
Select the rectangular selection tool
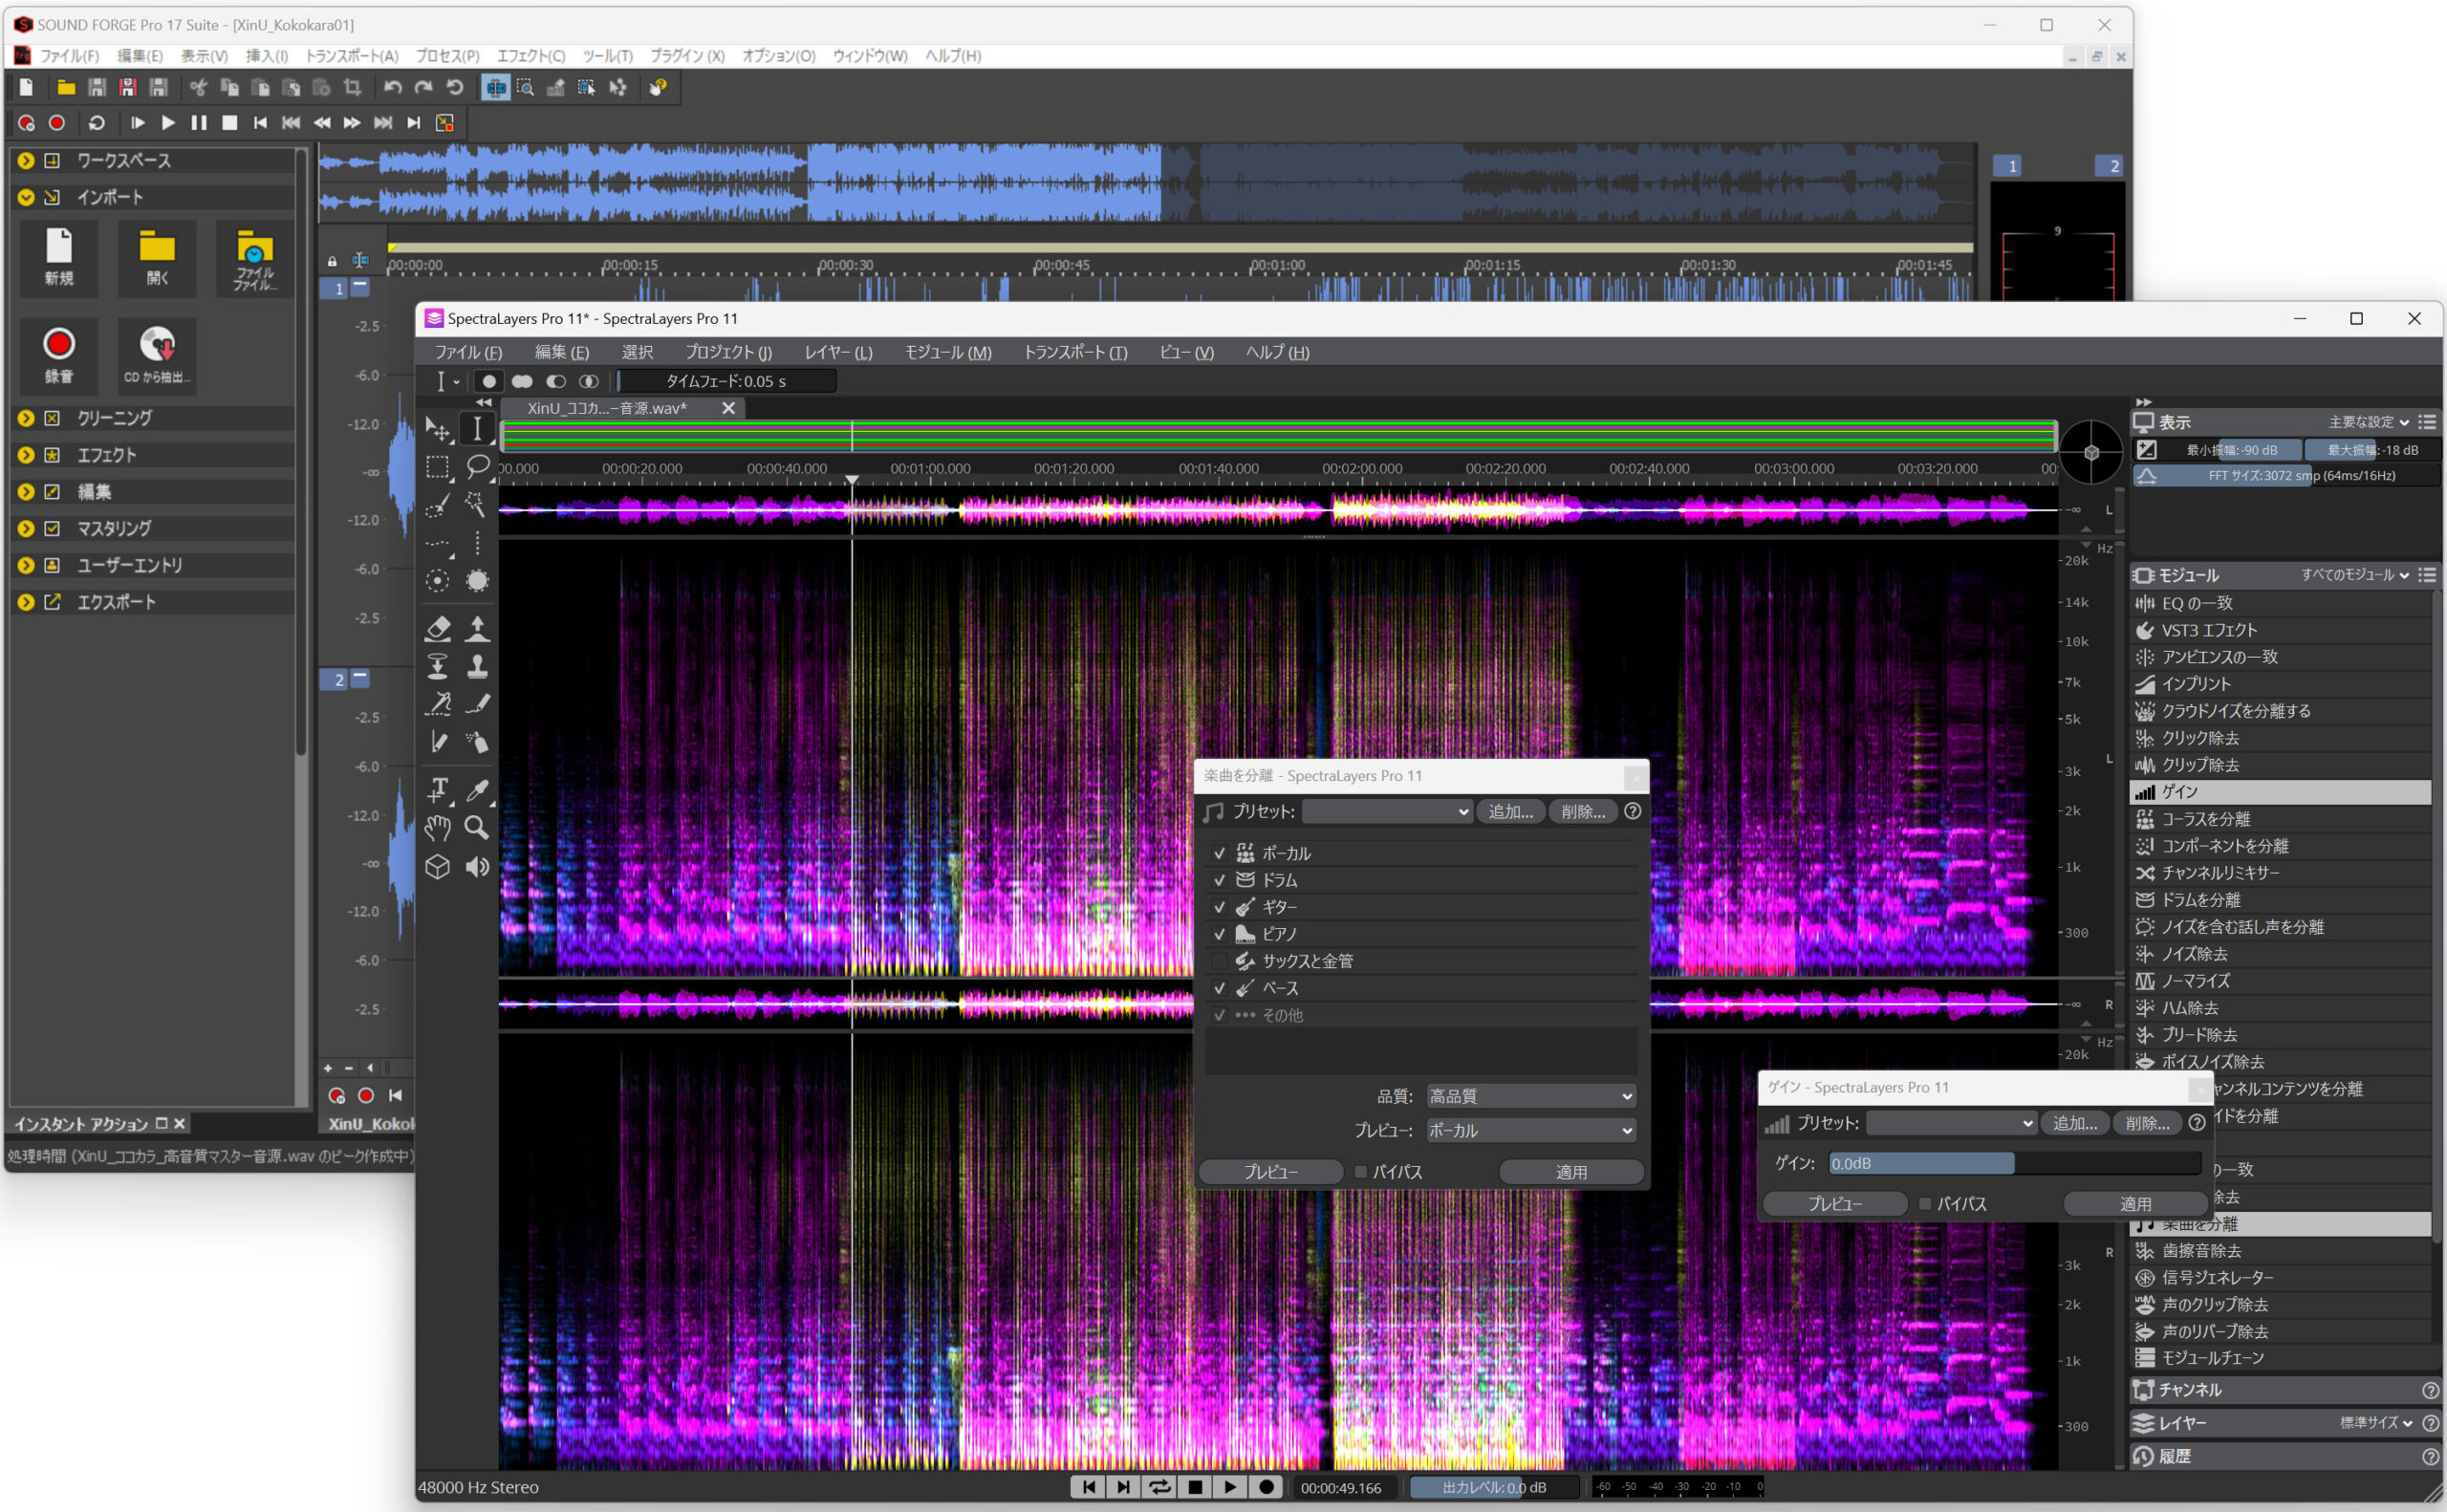point(437,467)
